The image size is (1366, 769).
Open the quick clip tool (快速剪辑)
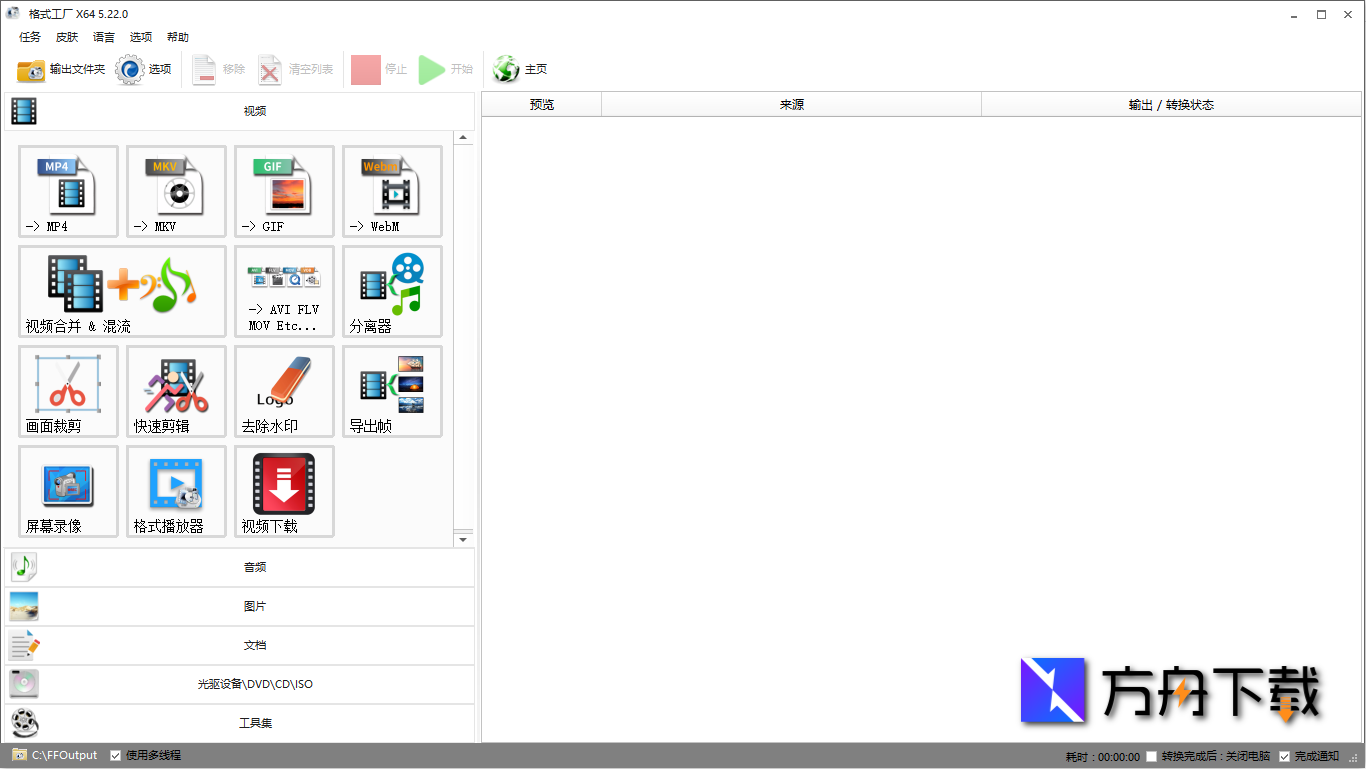176,391
